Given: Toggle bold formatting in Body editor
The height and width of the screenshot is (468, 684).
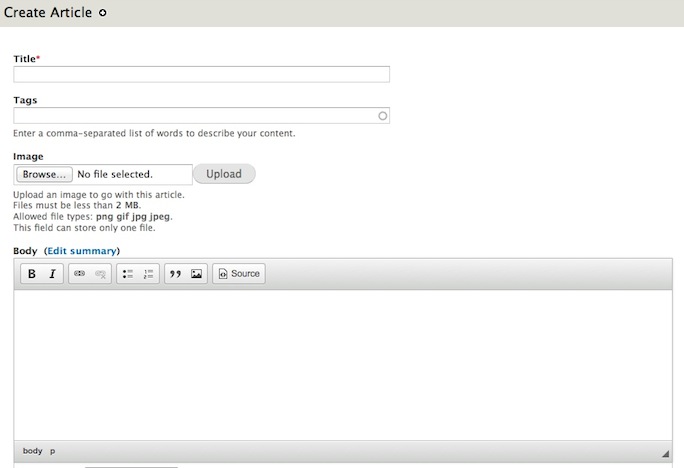Looking at the screenshot, I should [x=31, y=273].
